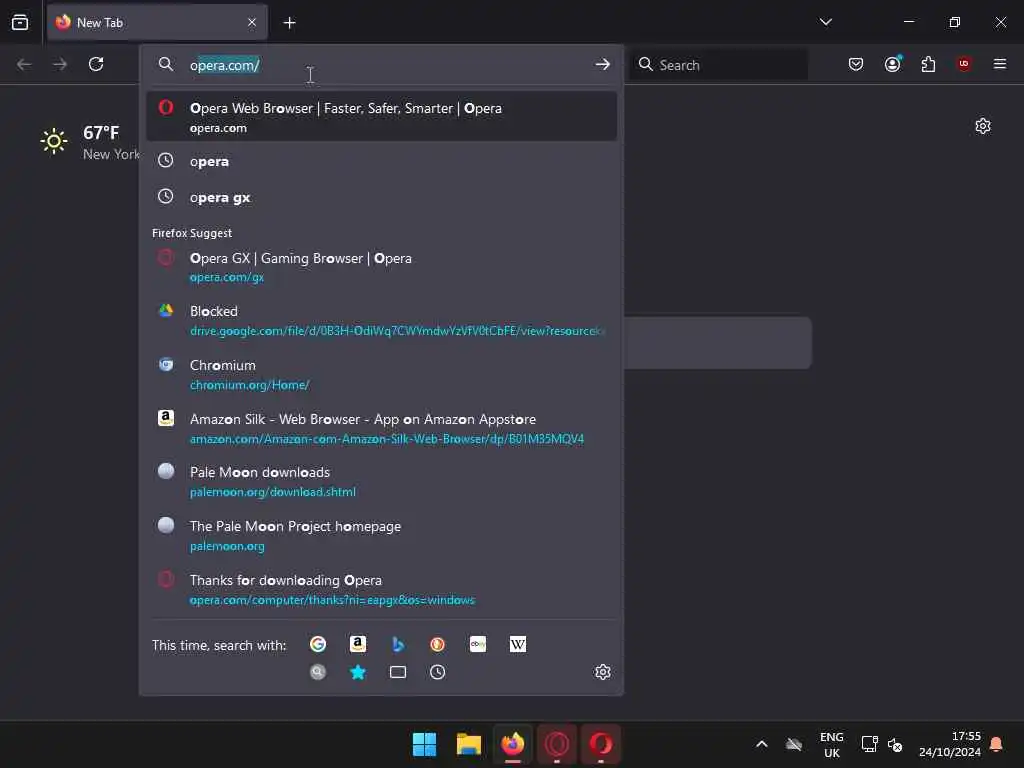Screen dimensions: 1024x768
Task: Open New Tab personalize gear icon
Action: coord(982,126)
